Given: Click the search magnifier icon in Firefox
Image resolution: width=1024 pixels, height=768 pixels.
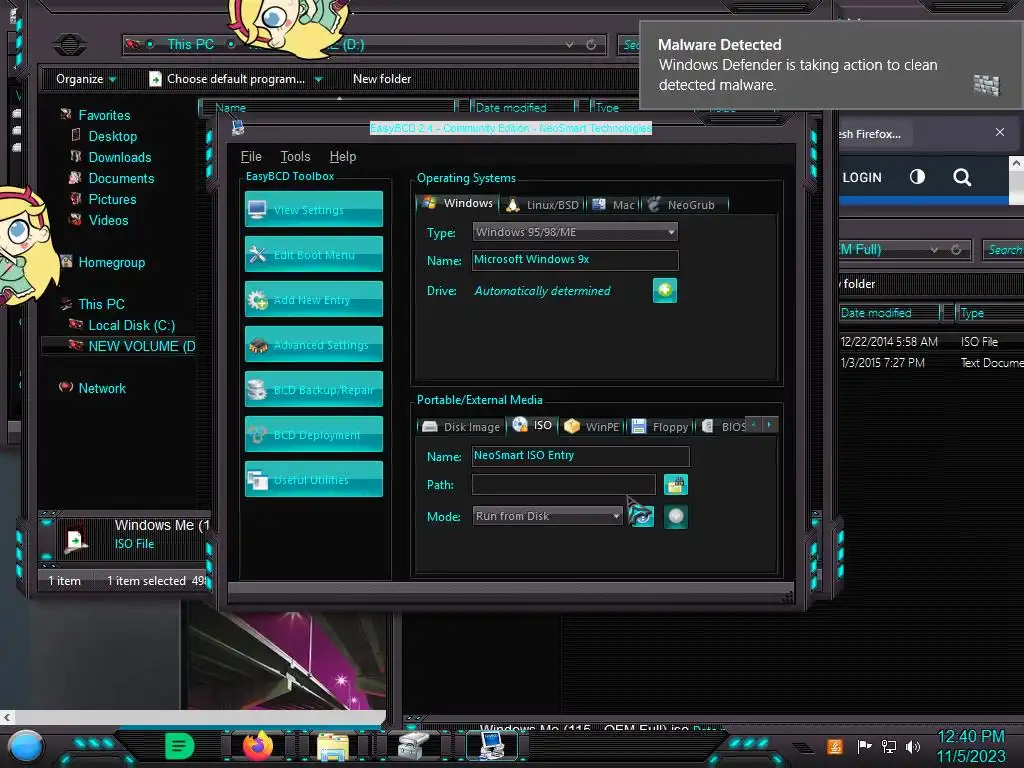Looking at the screenshot, I should 962,177.
